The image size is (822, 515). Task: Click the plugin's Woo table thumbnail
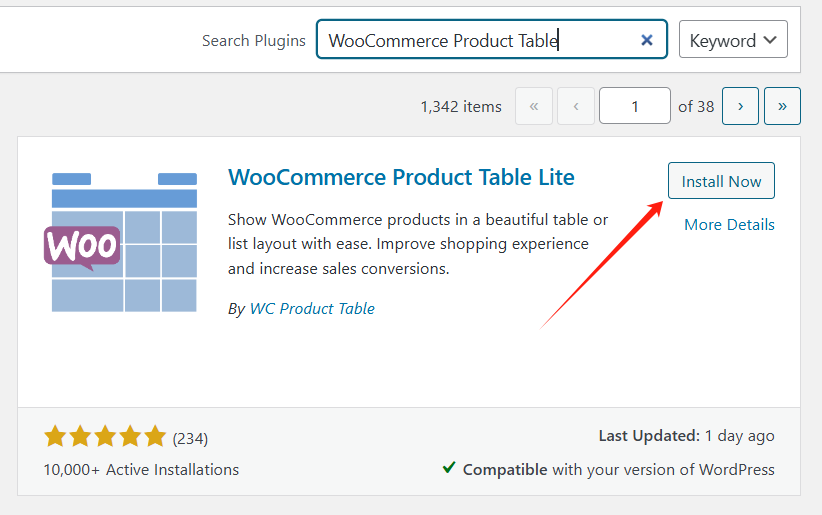point(124,242)
